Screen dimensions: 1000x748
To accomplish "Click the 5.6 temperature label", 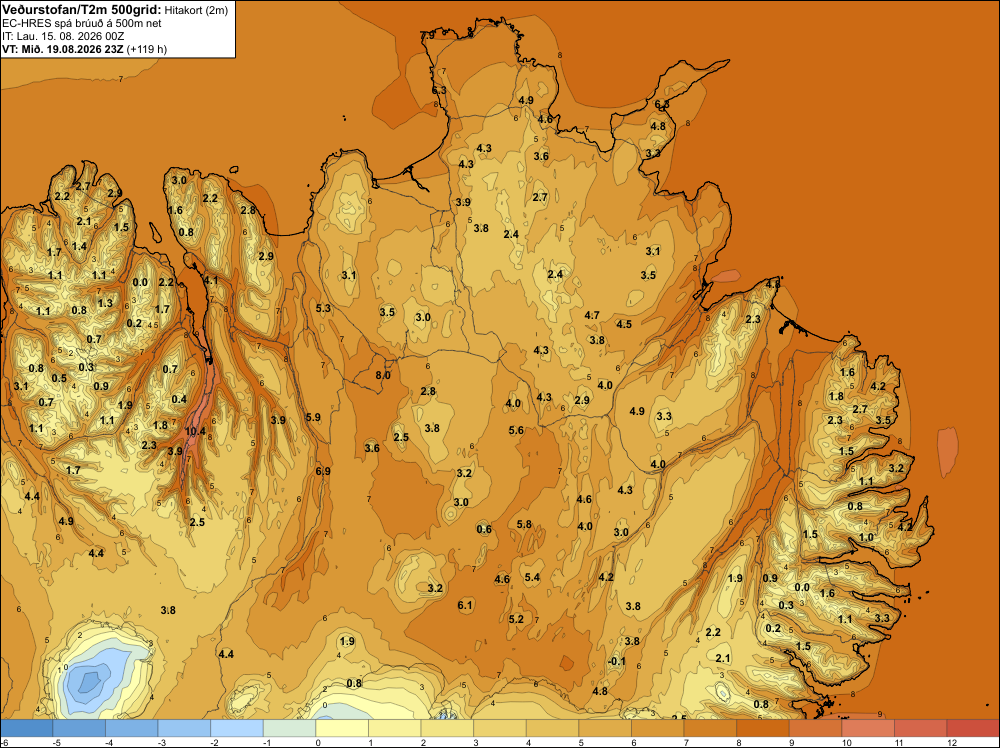I will point(516,430).
